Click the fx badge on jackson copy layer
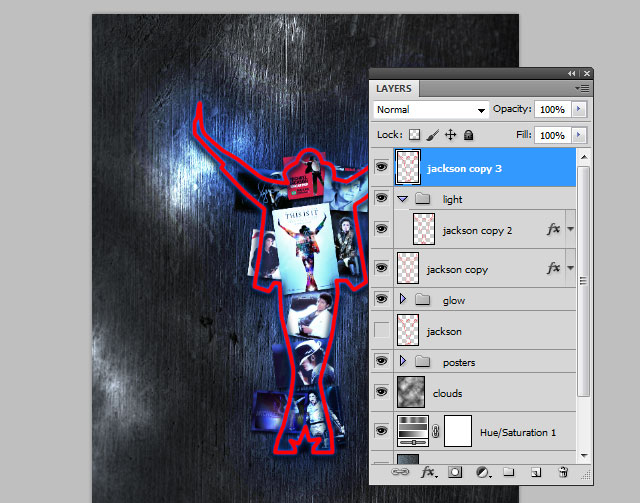Screen dimensions: 640x503 (553, 268)
